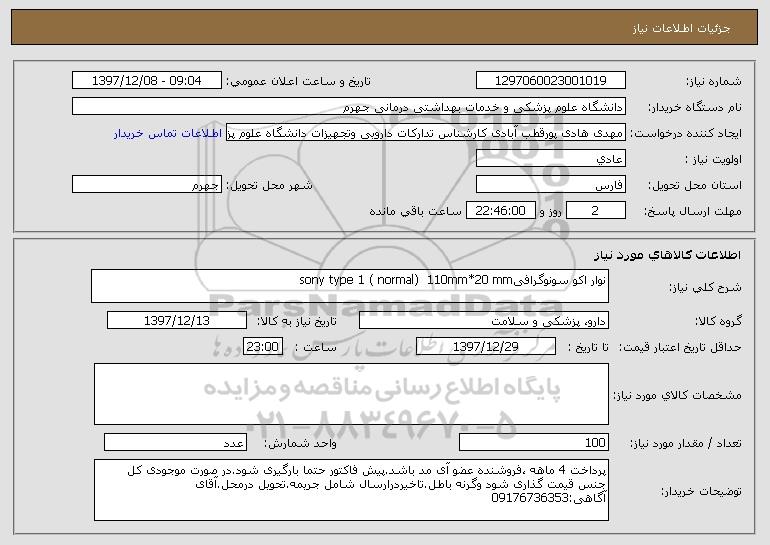Click the label توضیحات خریدار
Viewport: 770px width, 545px height.
click(x=701, y=491)
